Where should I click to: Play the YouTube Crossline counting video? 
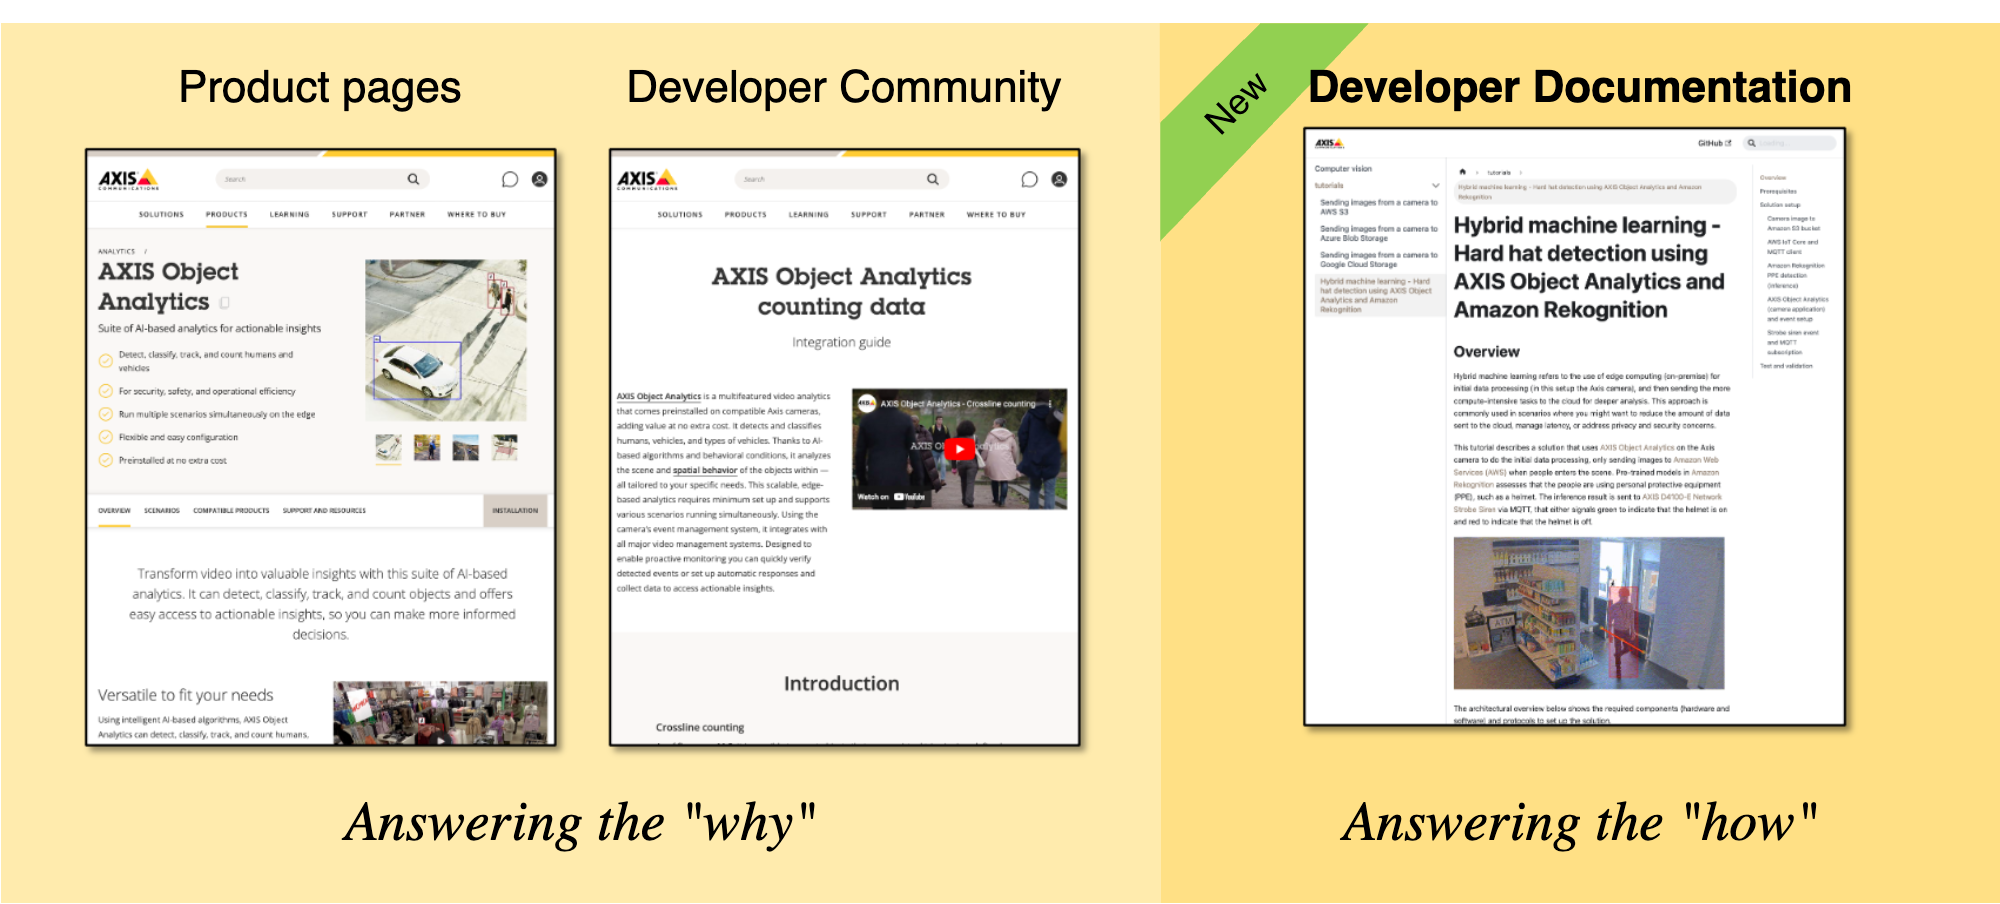[x=959, y=449]
